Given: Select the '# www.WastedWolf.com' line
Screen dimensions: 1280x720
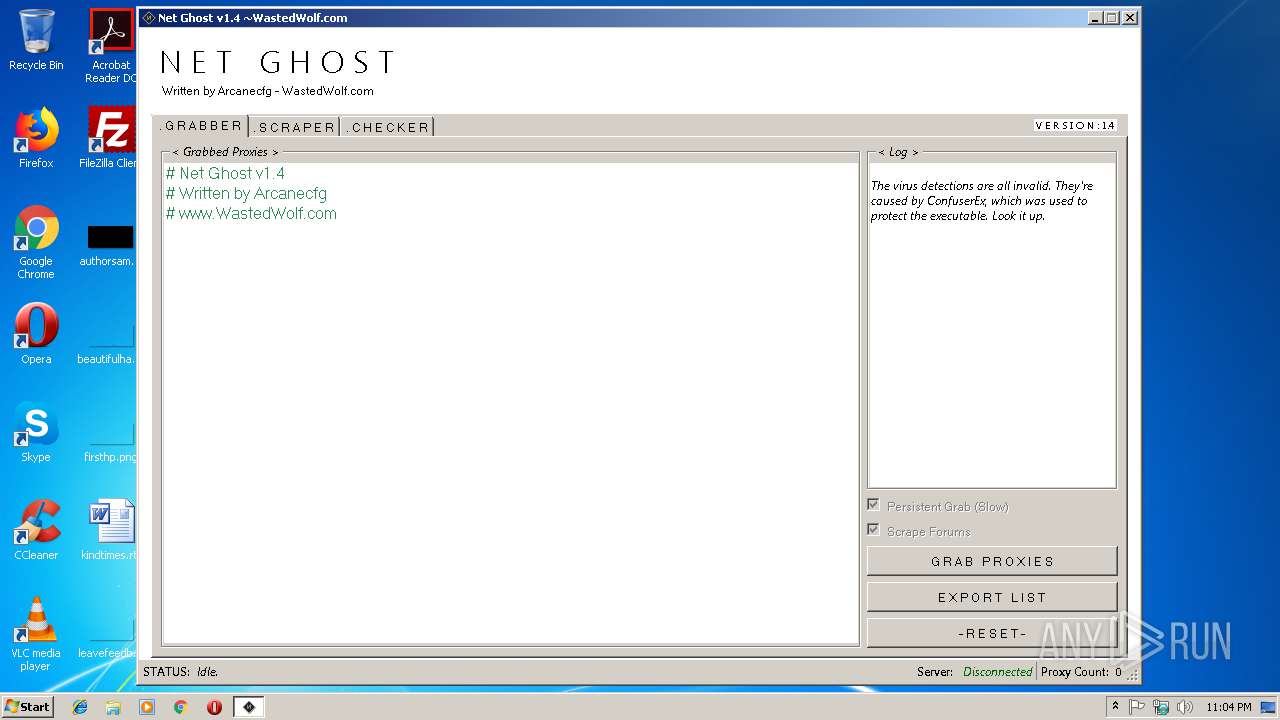Looking at the screenshot, I should click(251, 213).
